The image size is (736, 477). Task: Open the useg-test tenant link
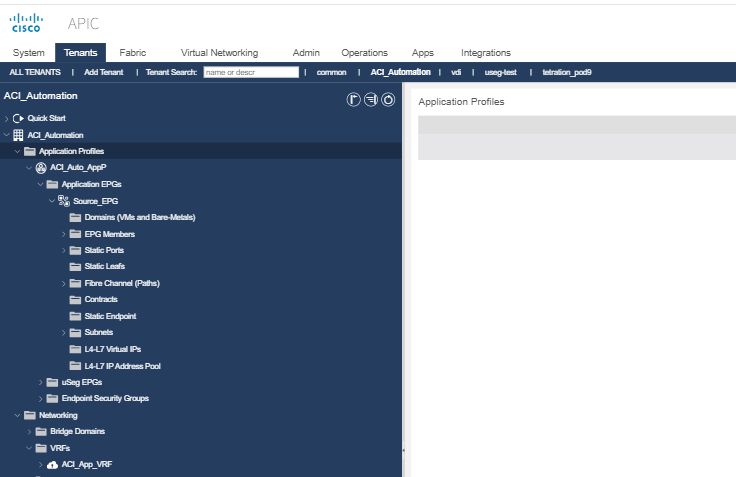tap(501, 72)
